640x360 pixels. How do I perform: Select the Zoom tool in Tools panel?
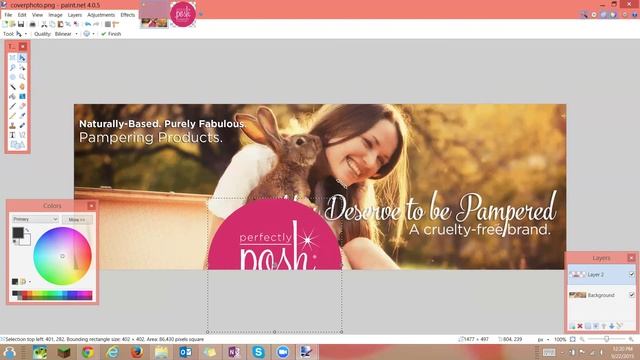(x=22, y=77)
